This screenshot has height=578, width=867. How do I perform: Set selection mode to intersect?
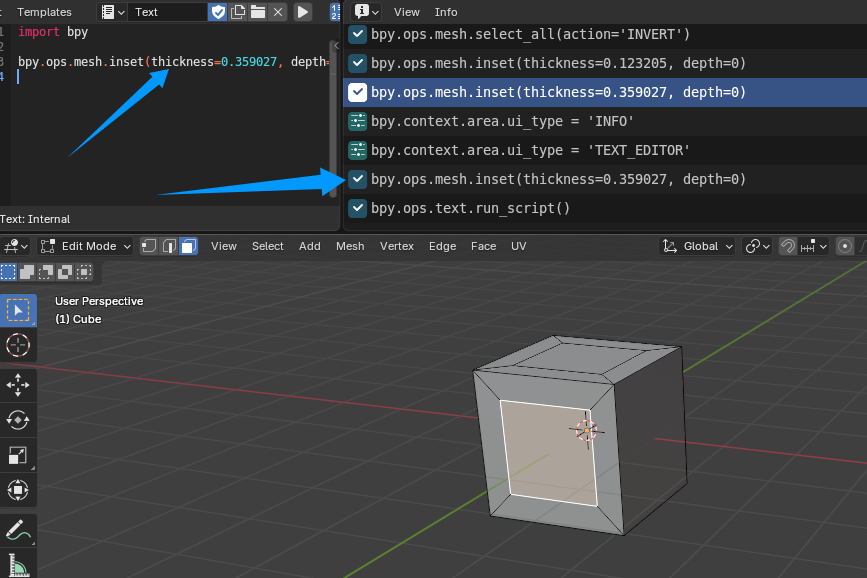click(83, 272)
